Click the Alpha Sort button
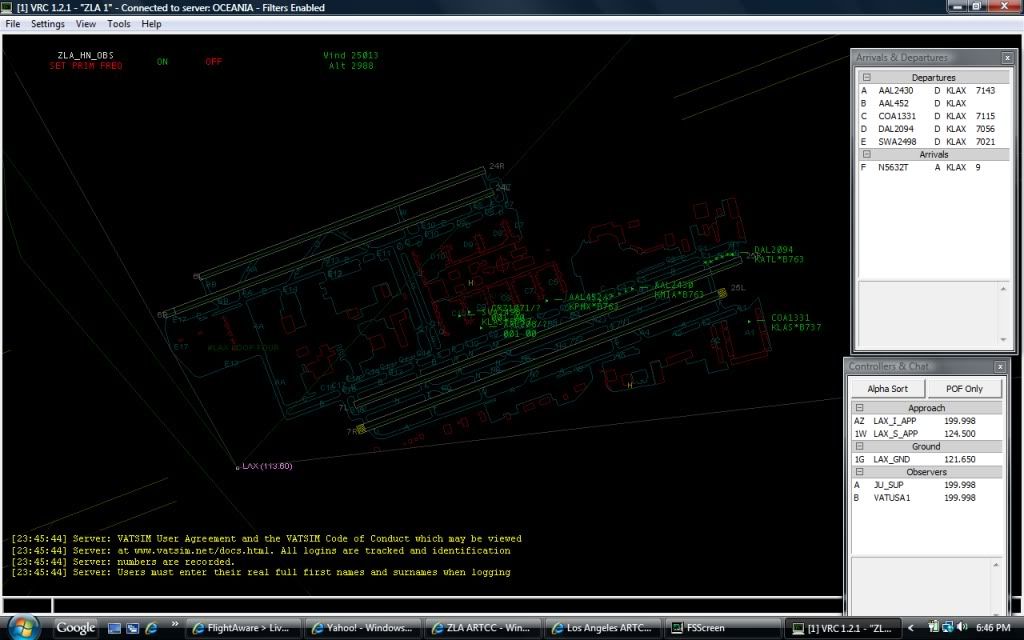This screenshot has width=1024, height=640. click(x=888, y=388)
